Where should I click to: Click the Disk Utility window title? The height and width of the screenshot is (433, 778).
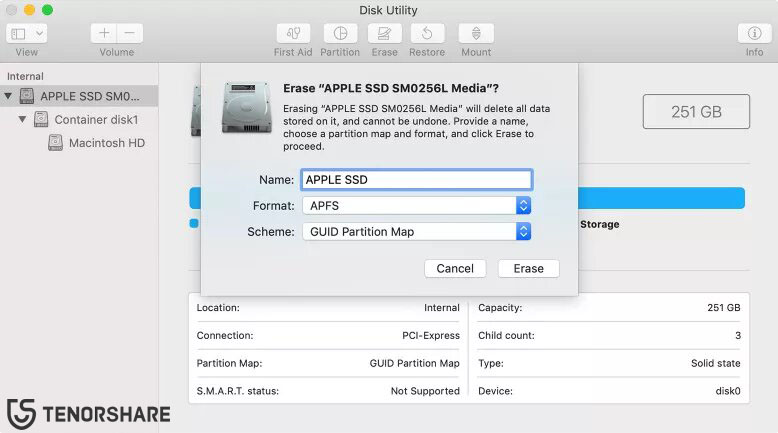click(388, 10)
